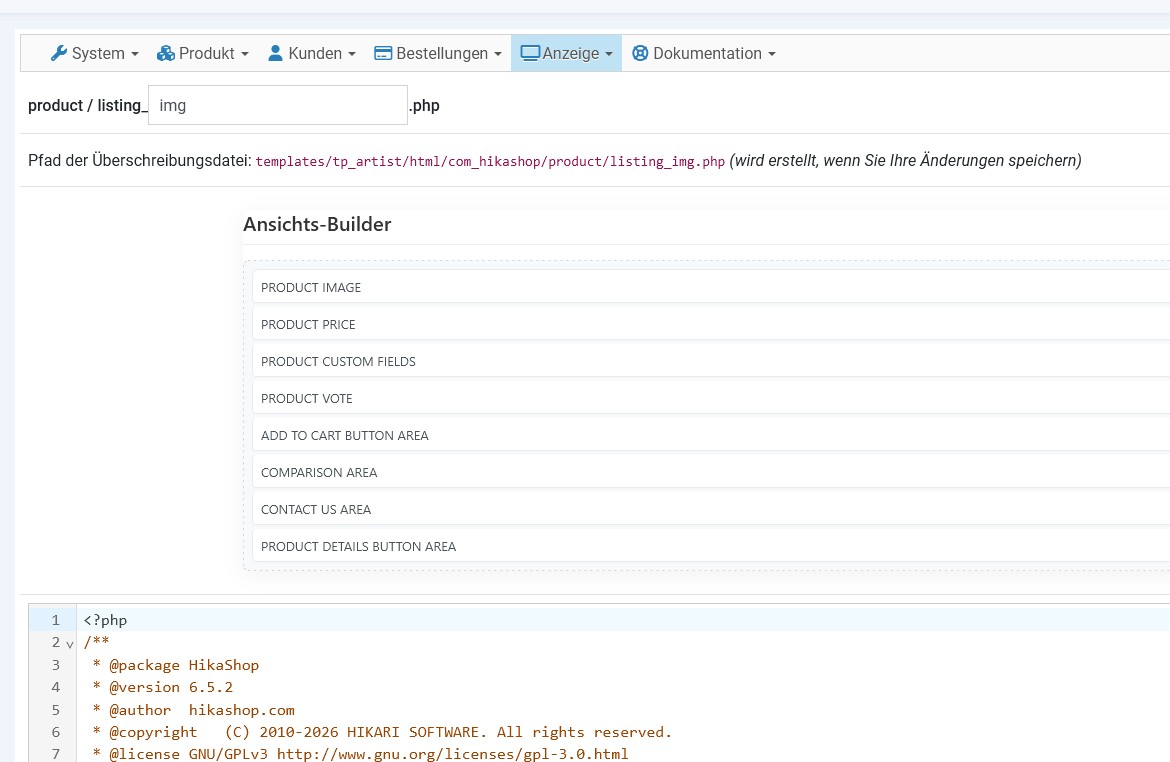Expand the Produkt menu caret

tap(245, 54)
